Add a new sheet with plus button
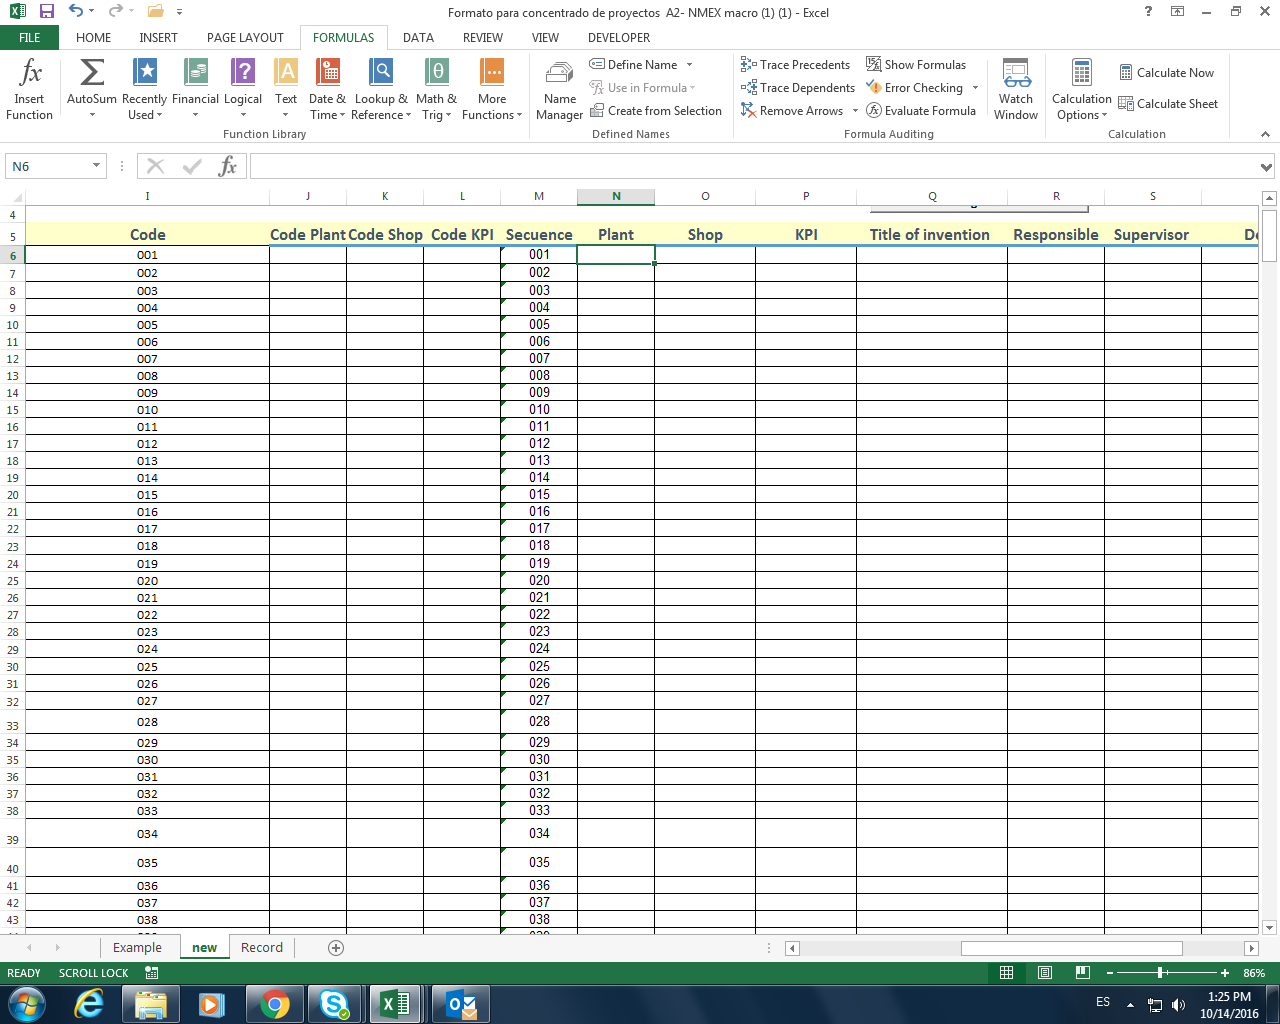This screenshot has width=1280, height=1024. (336, 948)
